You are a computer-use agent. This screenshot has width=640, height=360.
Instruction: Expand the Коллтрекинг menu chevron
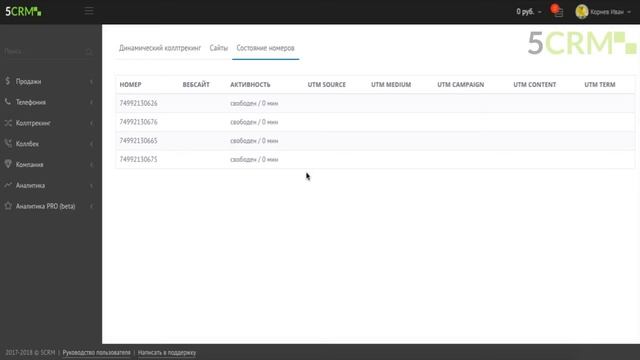tap(91, 123)
